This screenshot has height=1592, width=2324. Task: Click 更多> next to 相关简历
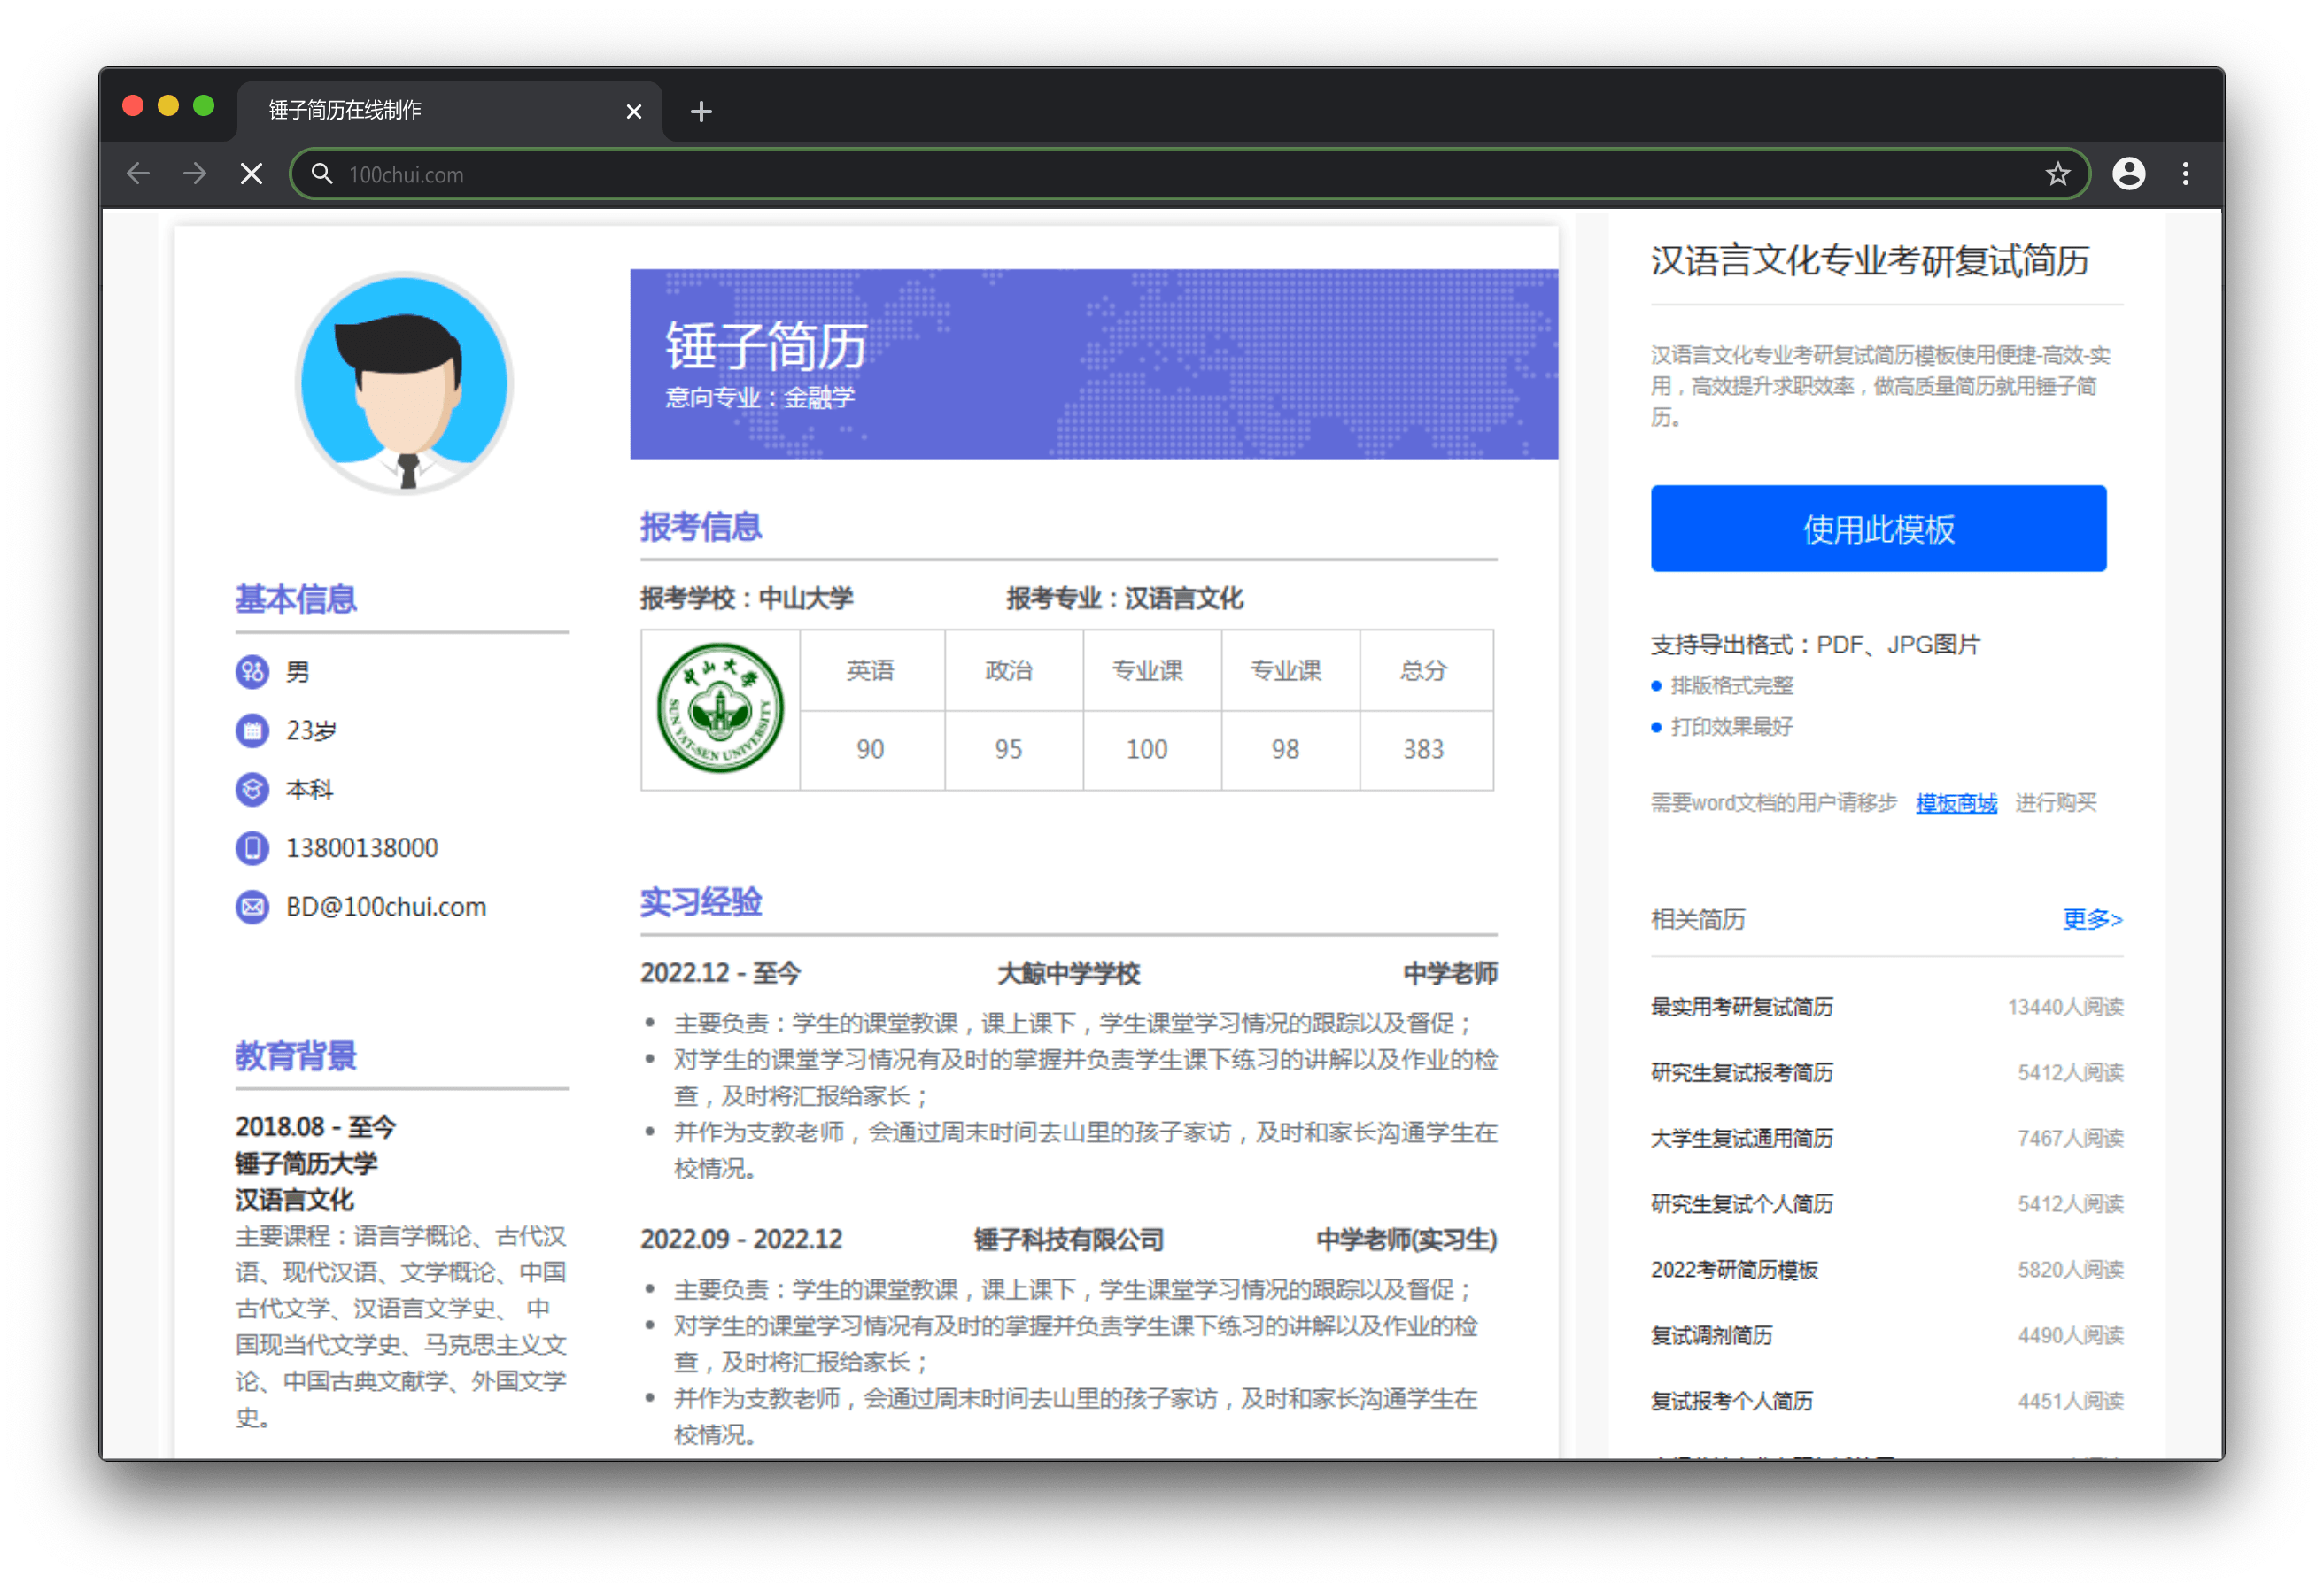2092,918
